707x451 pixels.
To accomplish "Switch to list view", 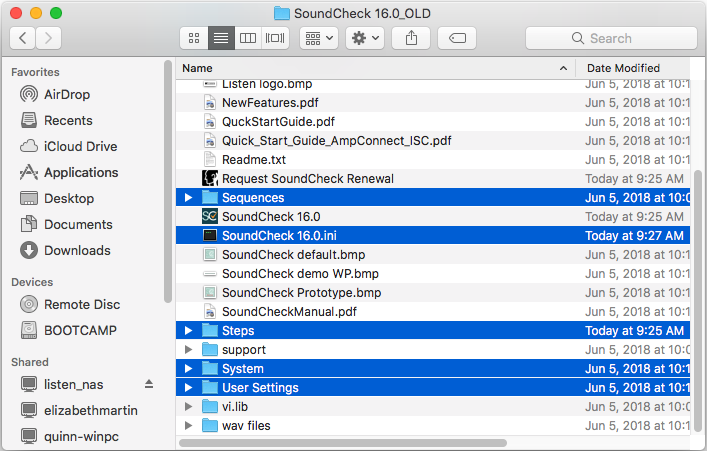I will 221,38.
